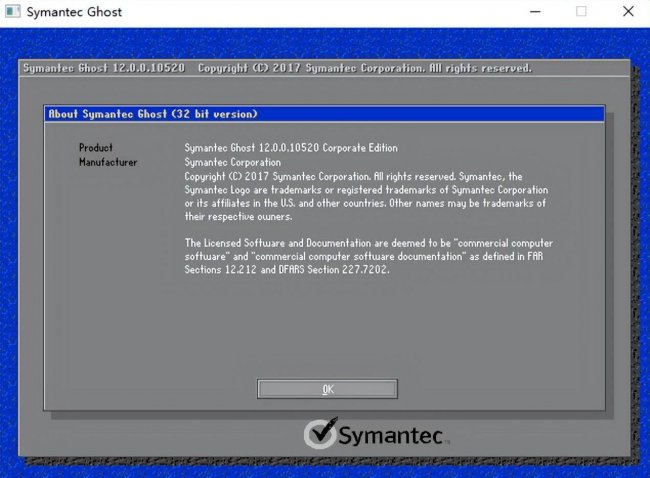Image resolution: width=650 pixels, height=478 pixels.
Task: Click the OK button in About dialog
Action: (327, 389)
